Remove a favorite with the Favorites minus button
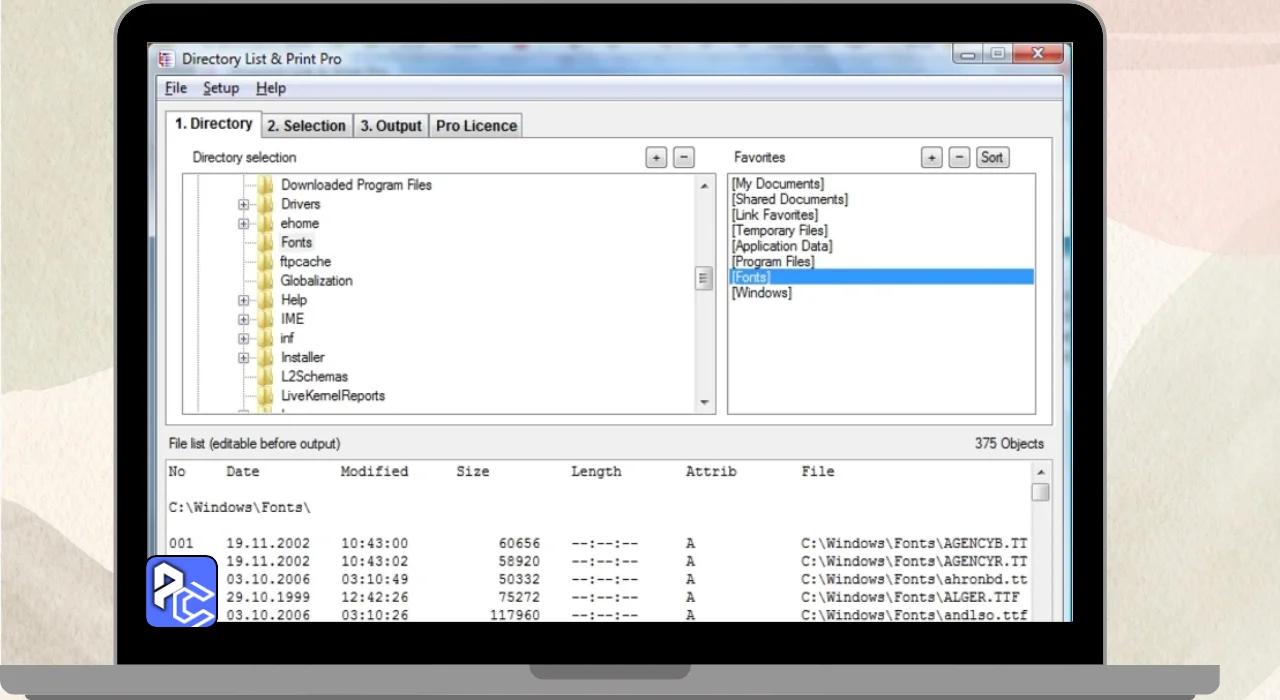This screenshot has width=1280, height=700. click(959, 157)
